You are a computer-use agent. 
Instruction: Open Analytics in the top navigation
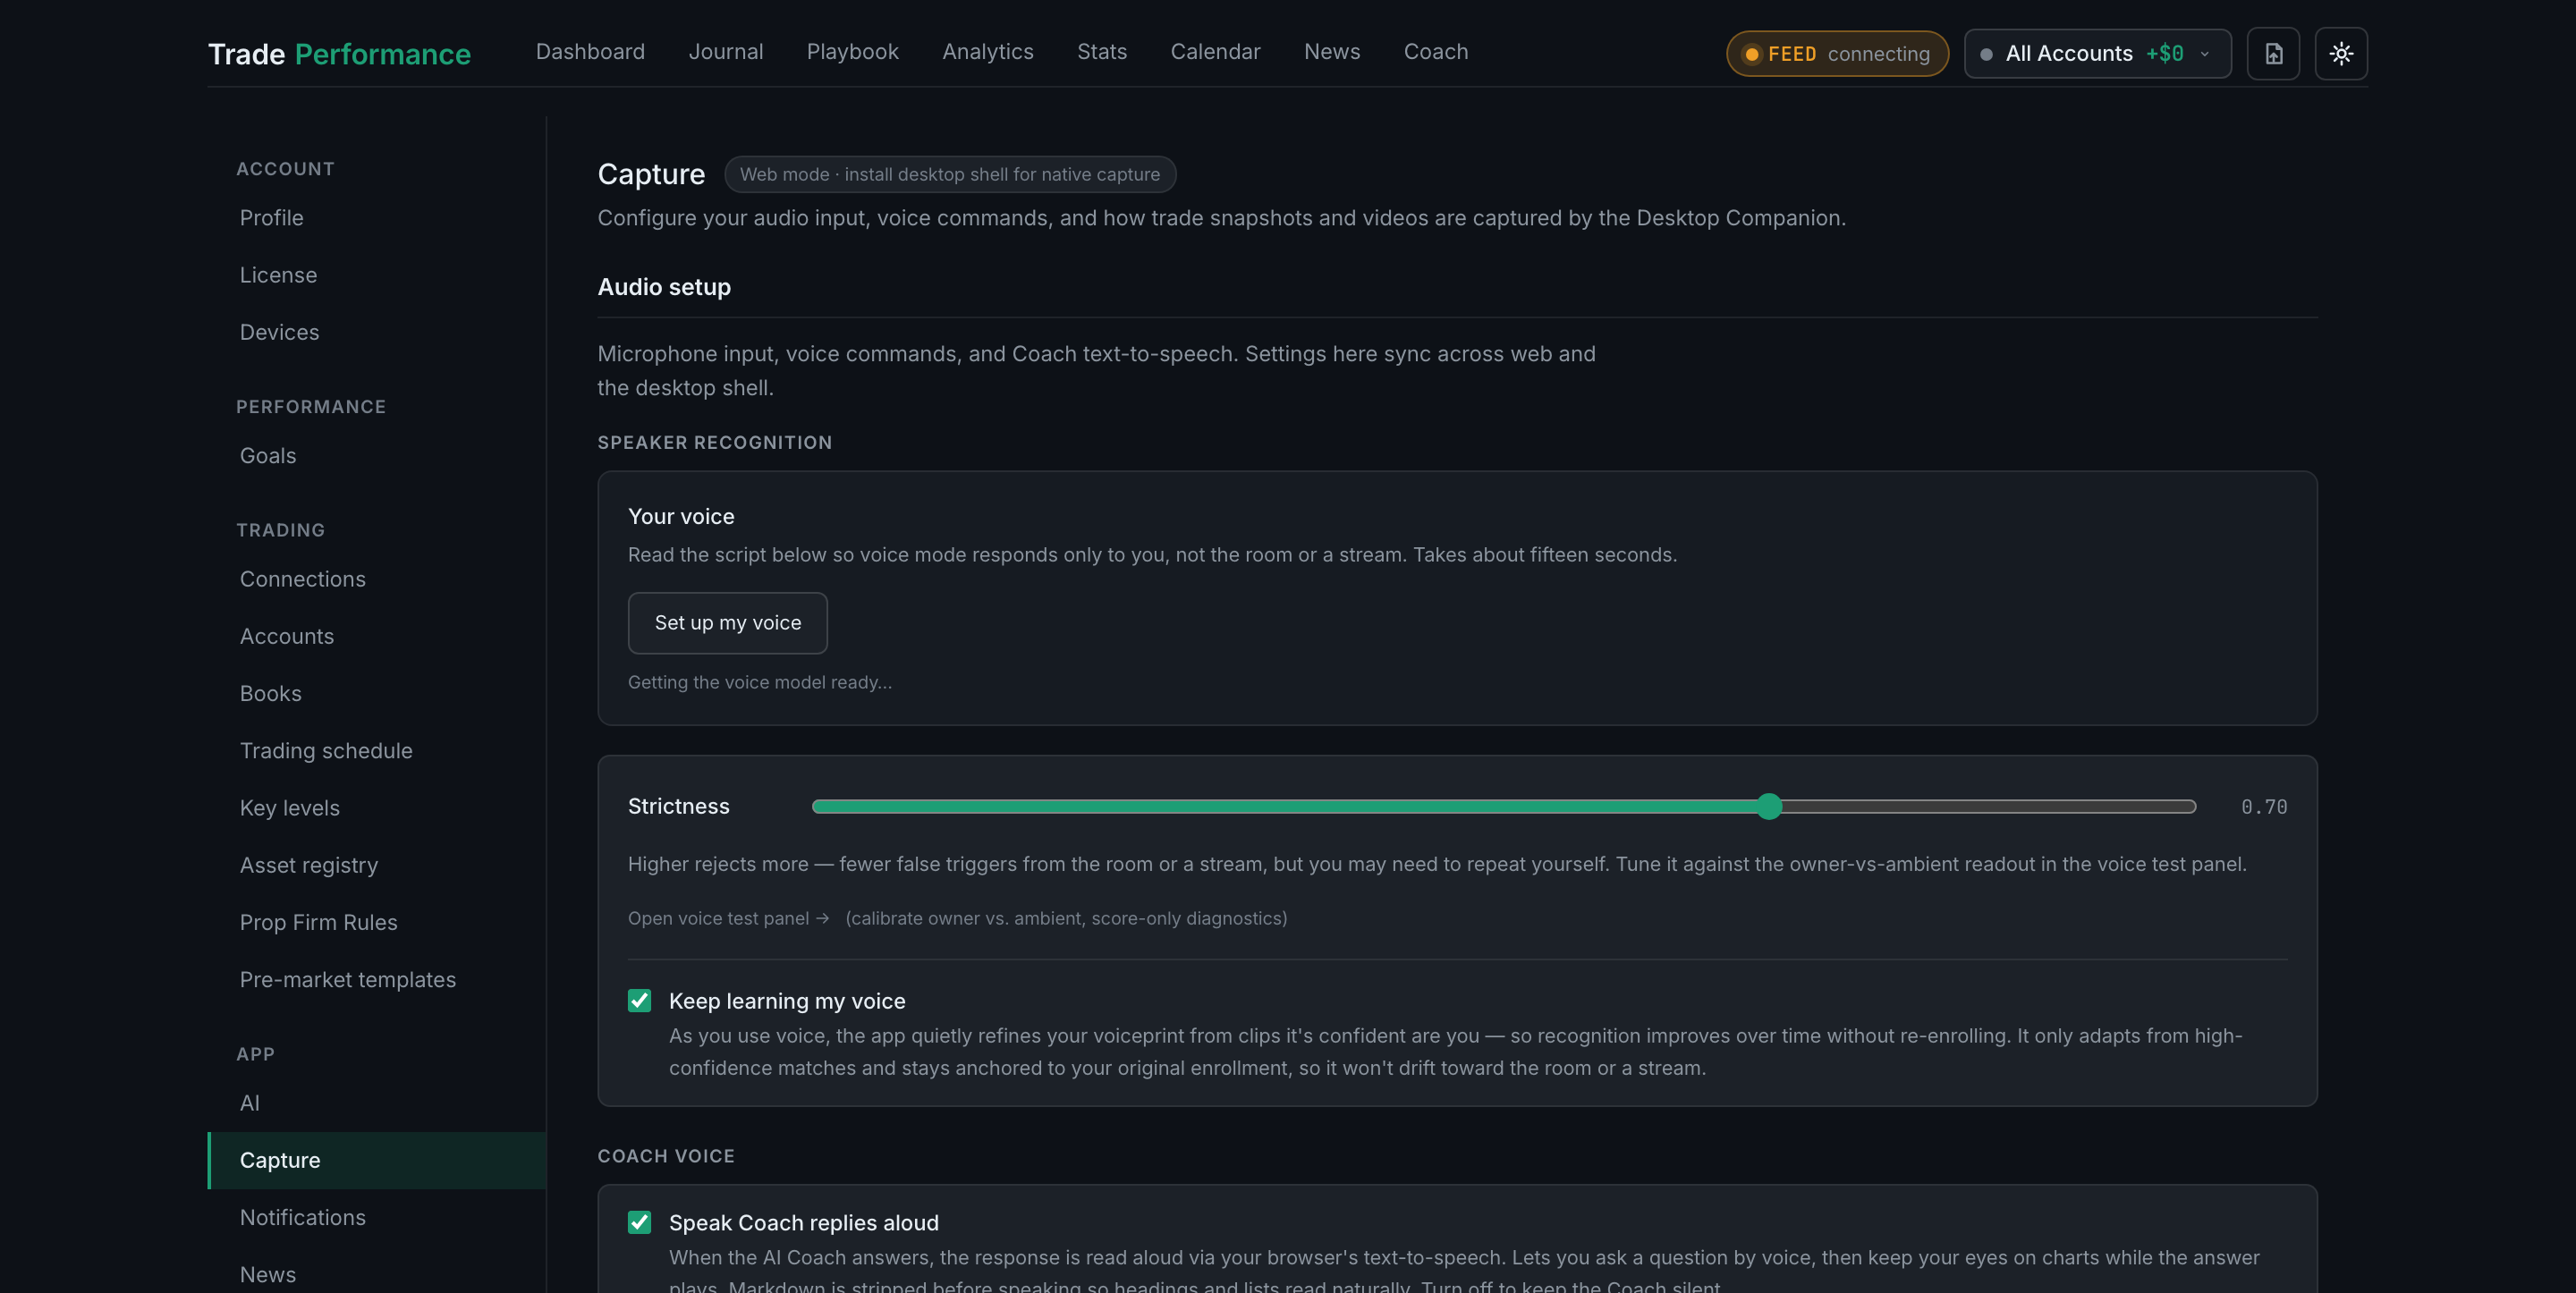pos(987,52)
